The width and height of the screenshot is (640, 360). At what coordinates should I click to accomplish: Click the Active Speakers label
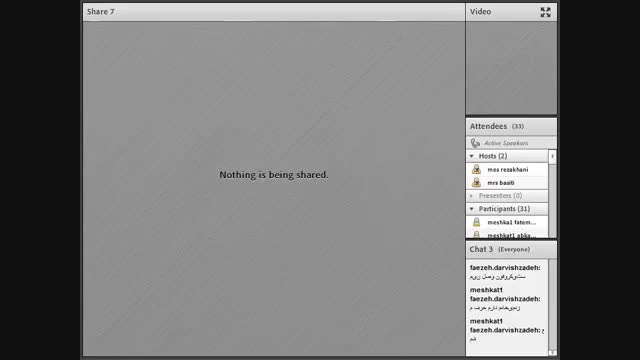(x=506, y=143)
